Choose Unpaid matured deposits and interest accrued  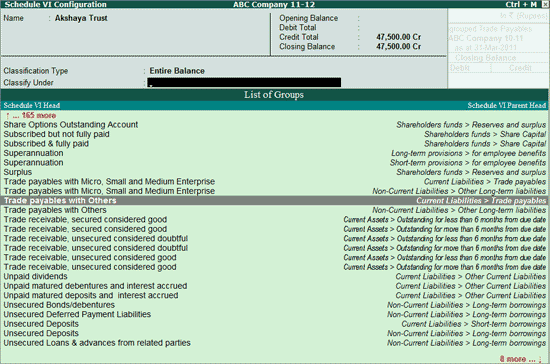(x=275, y=295)
